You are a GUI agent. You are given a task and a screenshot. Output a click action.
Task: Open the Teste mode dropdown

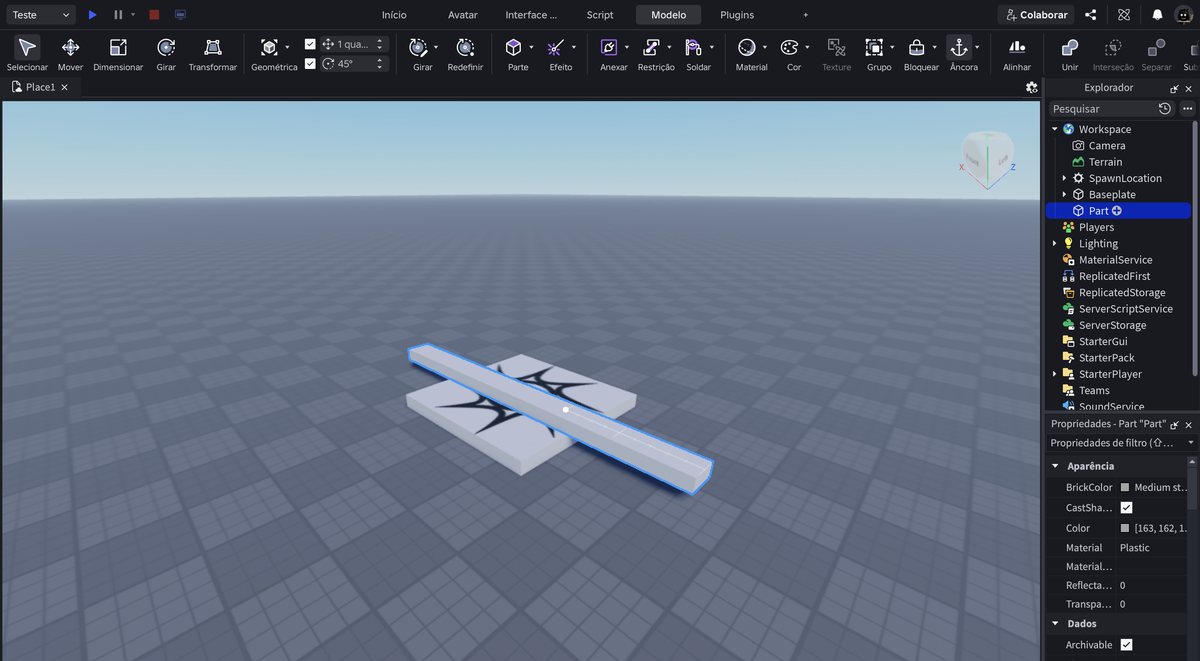click(x=40, y=15)
